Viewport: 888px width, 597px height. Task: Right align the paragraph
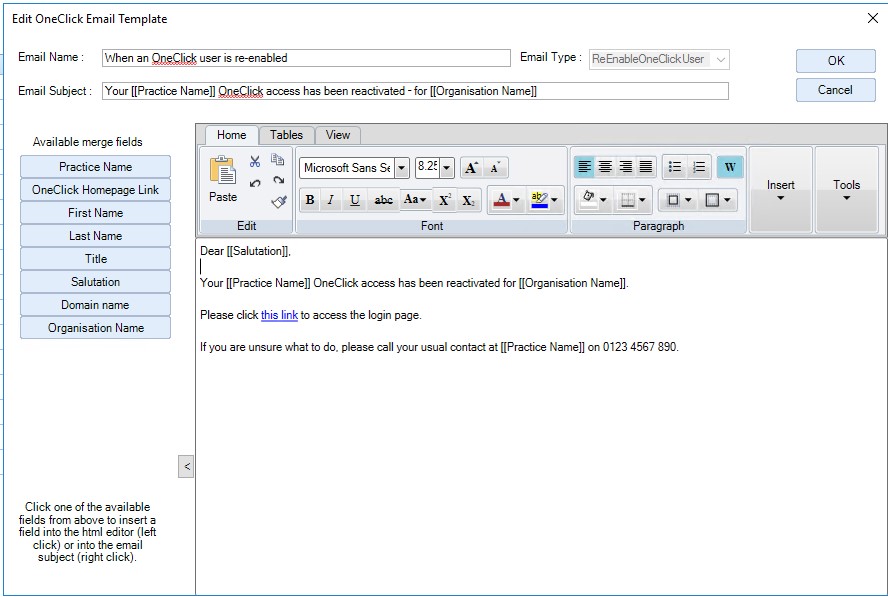click(625, 167)
